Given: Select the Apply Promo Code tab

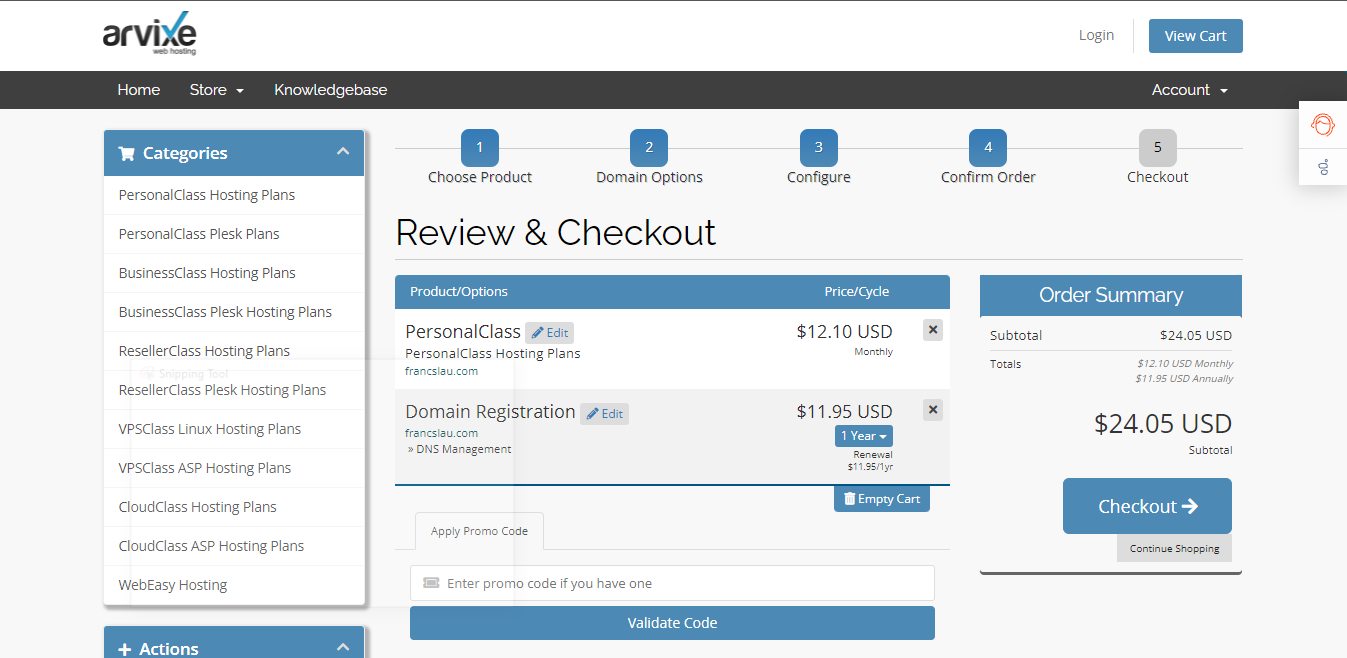Looking at the screenshot, I should tap(479, 531).
